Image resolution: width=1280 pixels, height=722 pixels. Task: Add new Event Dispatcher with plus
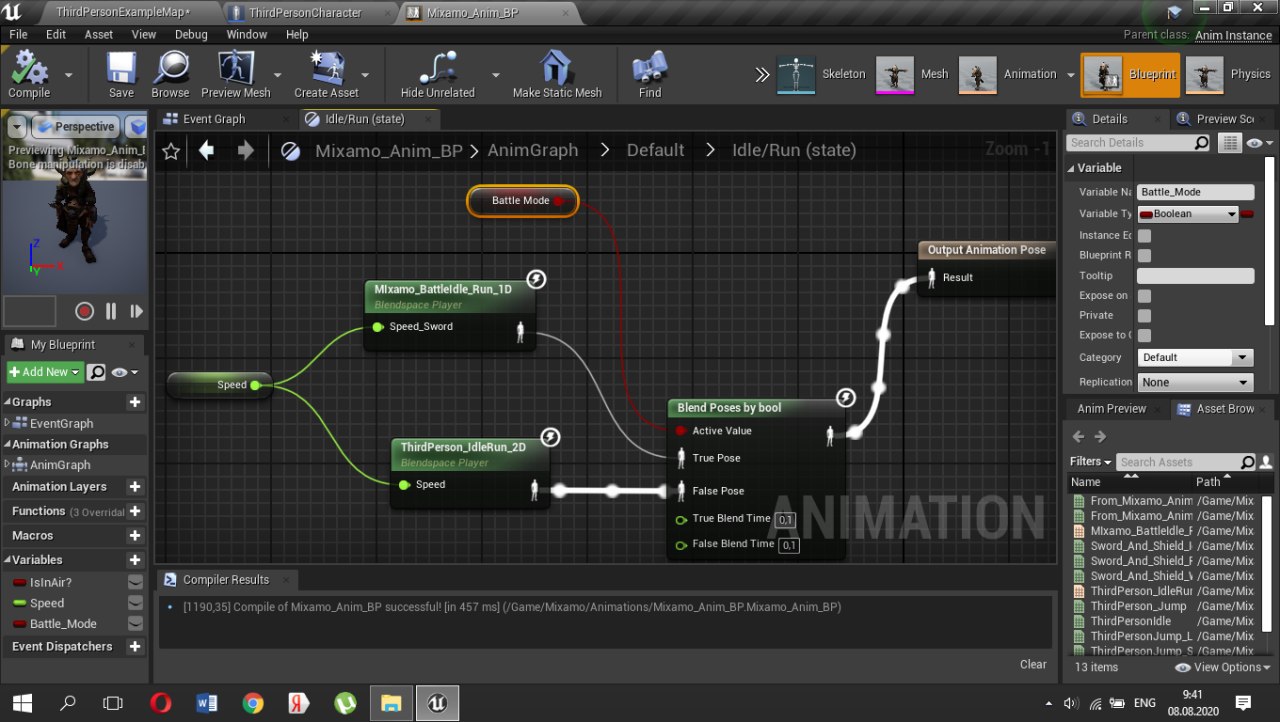tap(135, 647)
